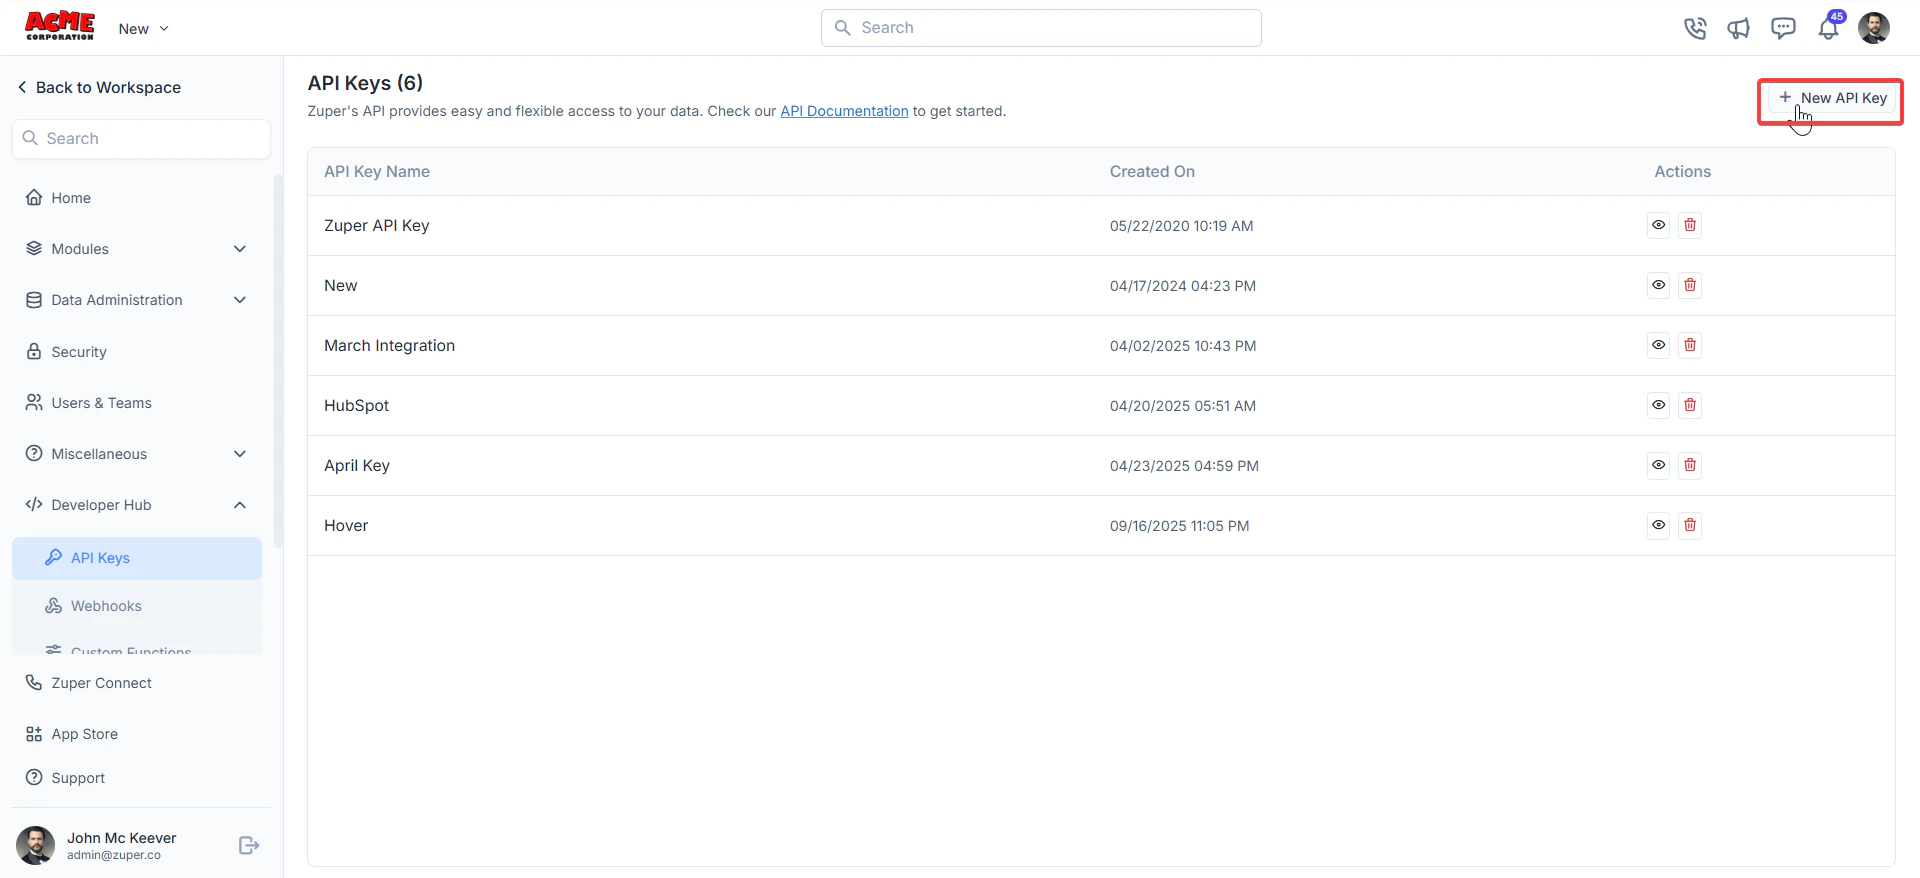Open the New dropdown in the header
Viewport: 1920px width, 878px height.
click(x=143, y=29)
